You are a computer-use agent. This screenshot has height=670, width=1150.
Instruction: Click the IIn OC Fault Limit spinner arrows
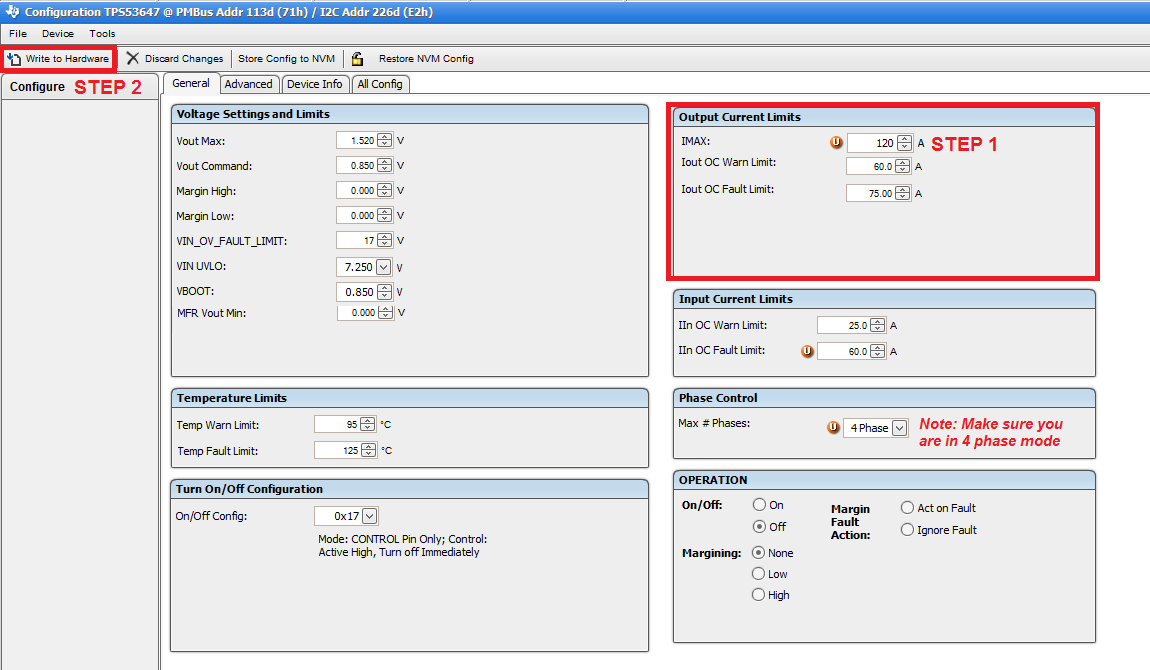[x=878, y=352]
